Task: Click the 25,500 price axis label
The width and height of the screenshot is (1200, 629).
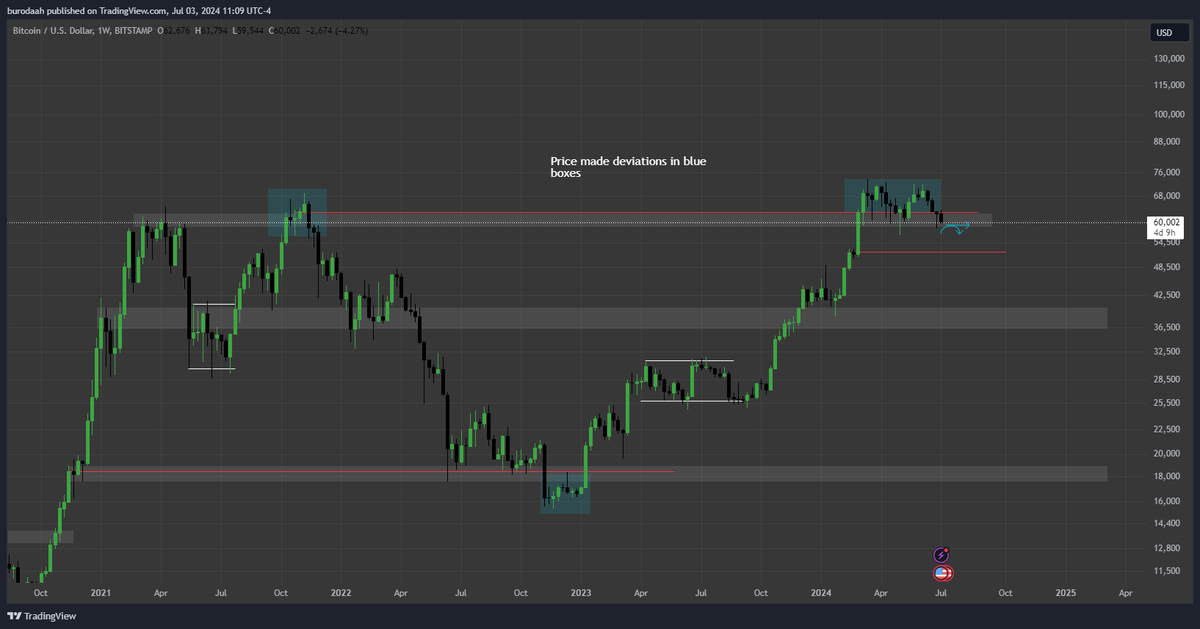Action: [x=1166, y=403]
